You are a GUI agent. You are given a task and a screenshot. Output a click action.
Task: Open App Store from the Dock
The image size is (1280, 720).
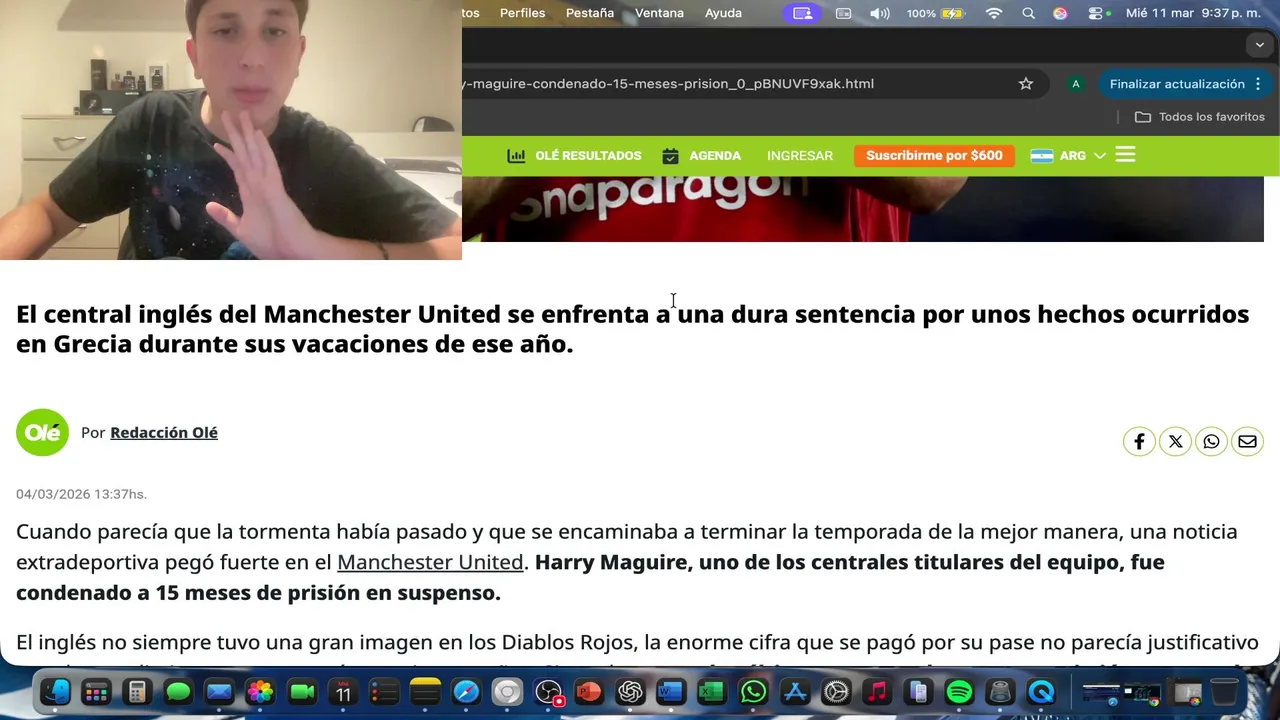[x=795, y=692]
